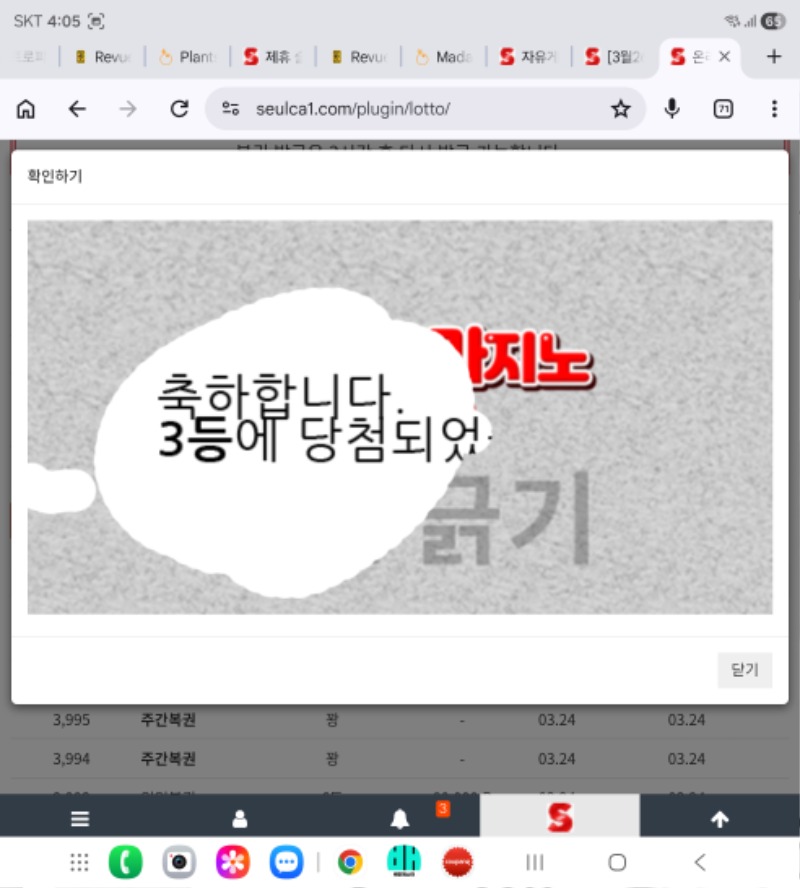Launch the Phone app from the taskbar
The height and width of the screenshot is (888, 800).
pos(125,862)
